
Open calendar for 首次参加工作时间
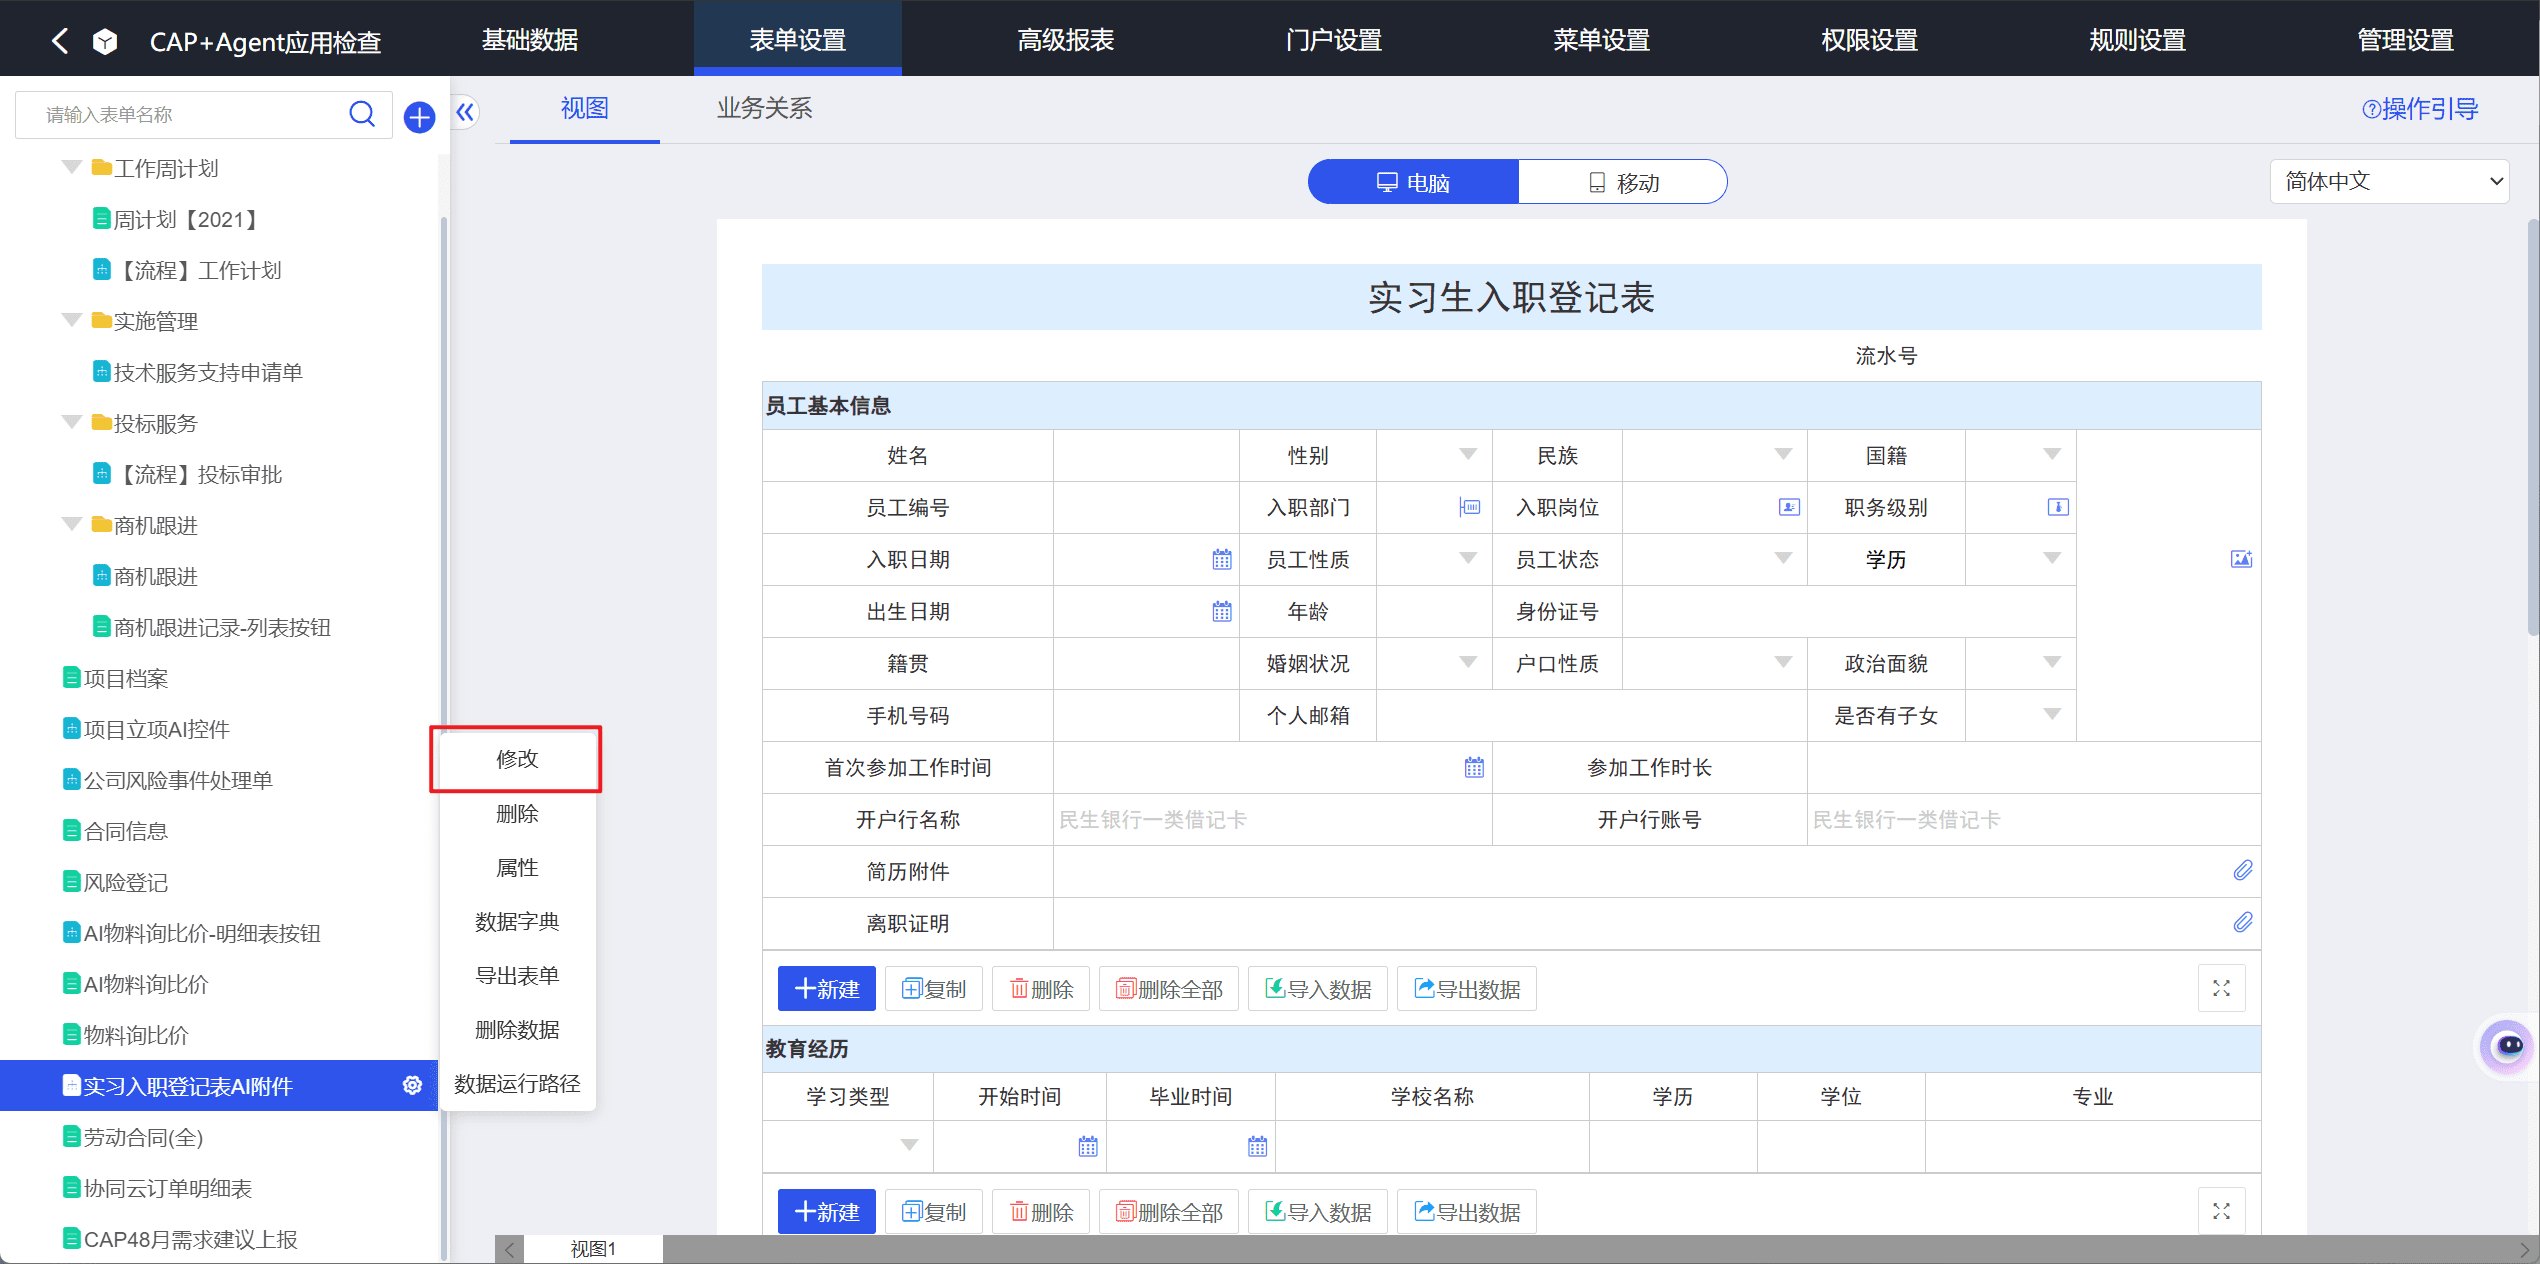pos(1474,767)
